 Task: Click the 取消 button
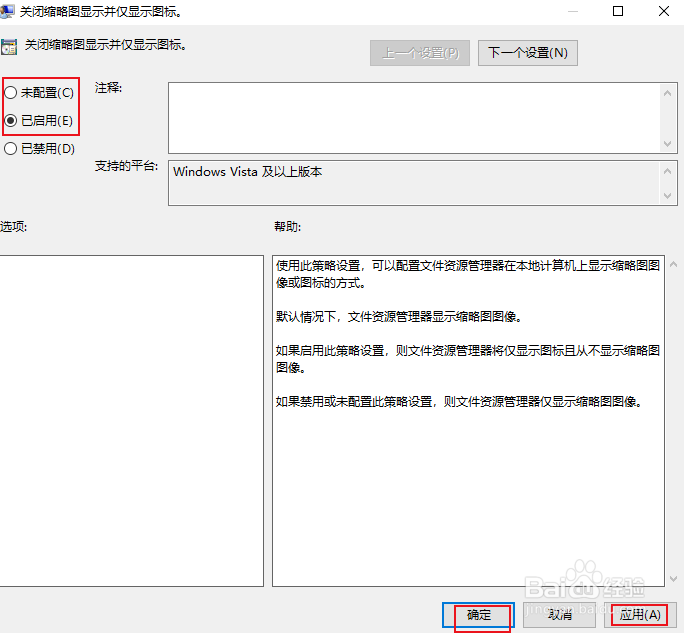click(x=560, y=615)
